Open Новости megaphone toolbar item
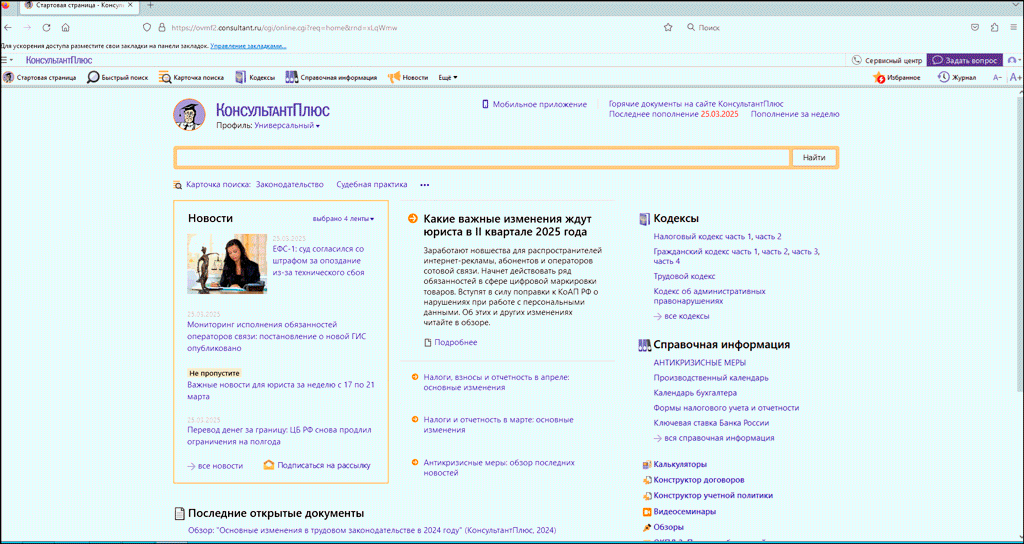The image size is (1024, 544). [408, 77]
